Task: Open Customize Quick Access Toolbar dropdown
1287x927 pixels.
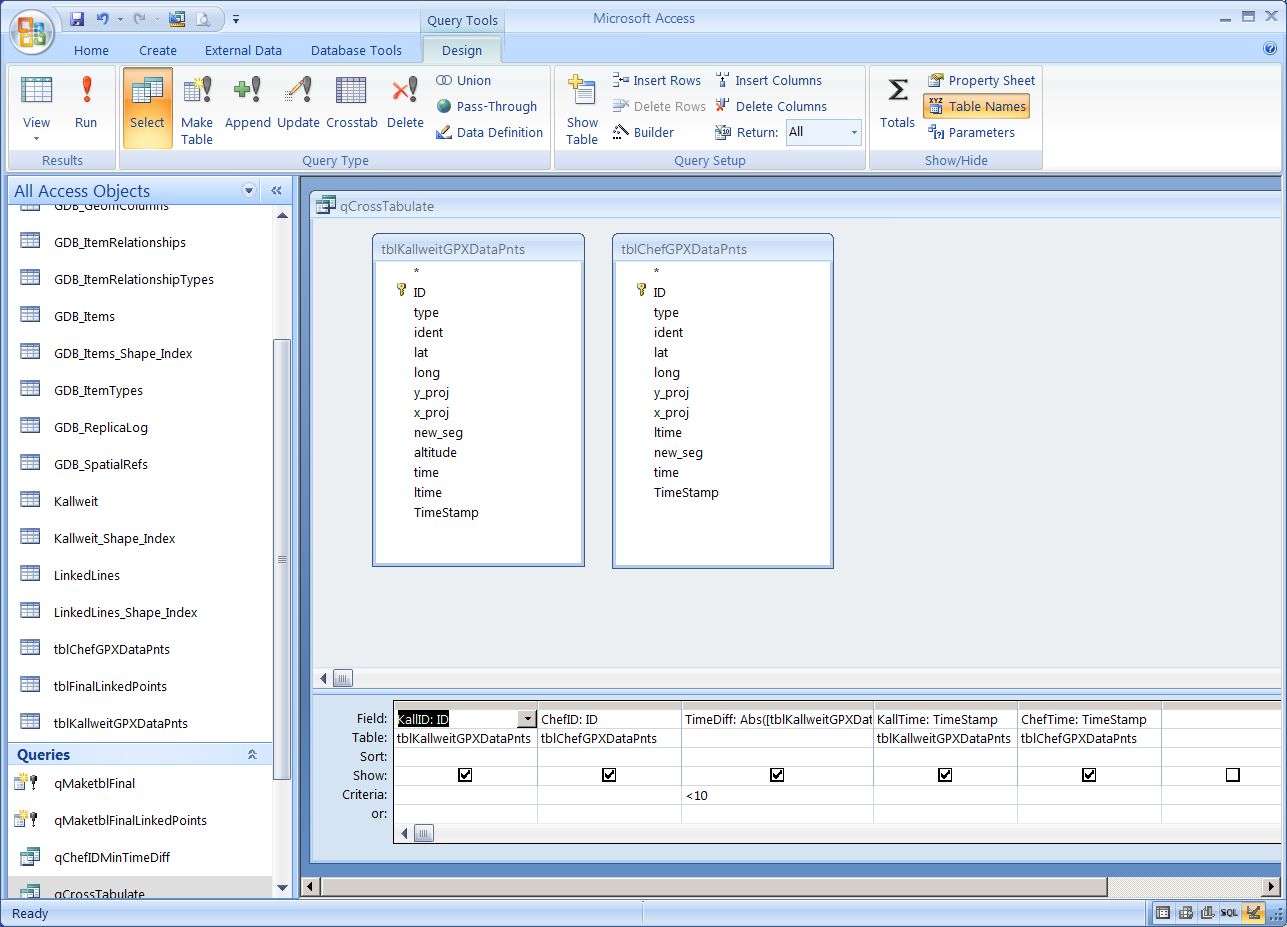Action: (x=236, y=19)
